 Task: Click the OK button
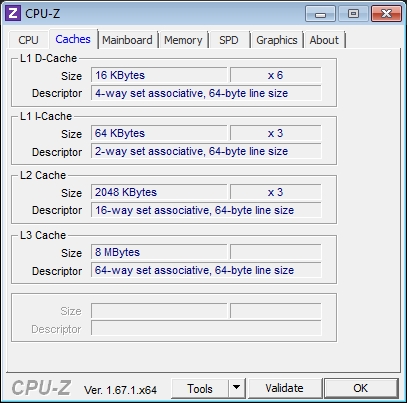click(x=361, y=388)
